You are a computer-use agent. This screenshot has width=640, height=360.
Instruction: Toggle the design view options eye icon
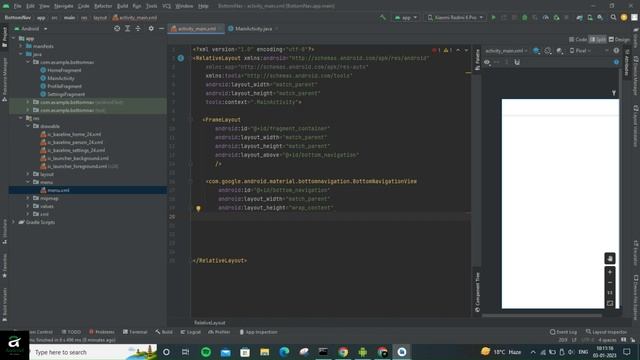[487, 62]
